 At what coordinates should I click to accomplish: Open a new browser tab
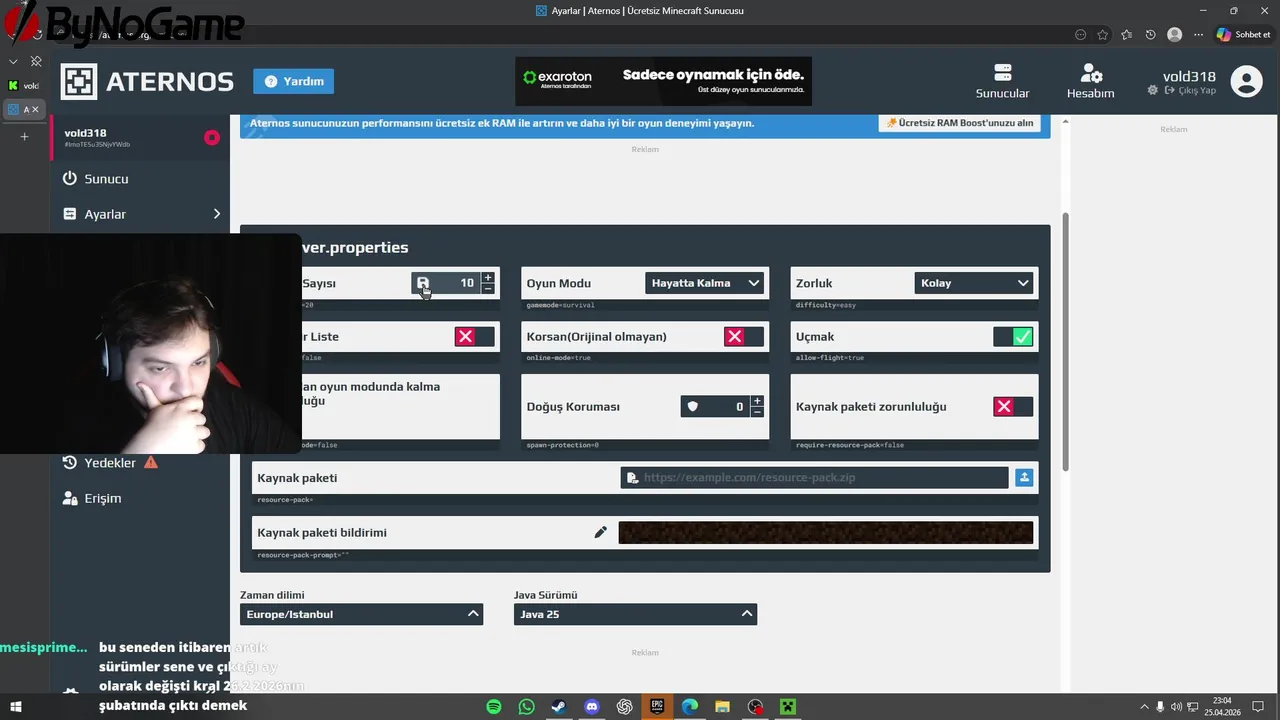pos(24,136)
